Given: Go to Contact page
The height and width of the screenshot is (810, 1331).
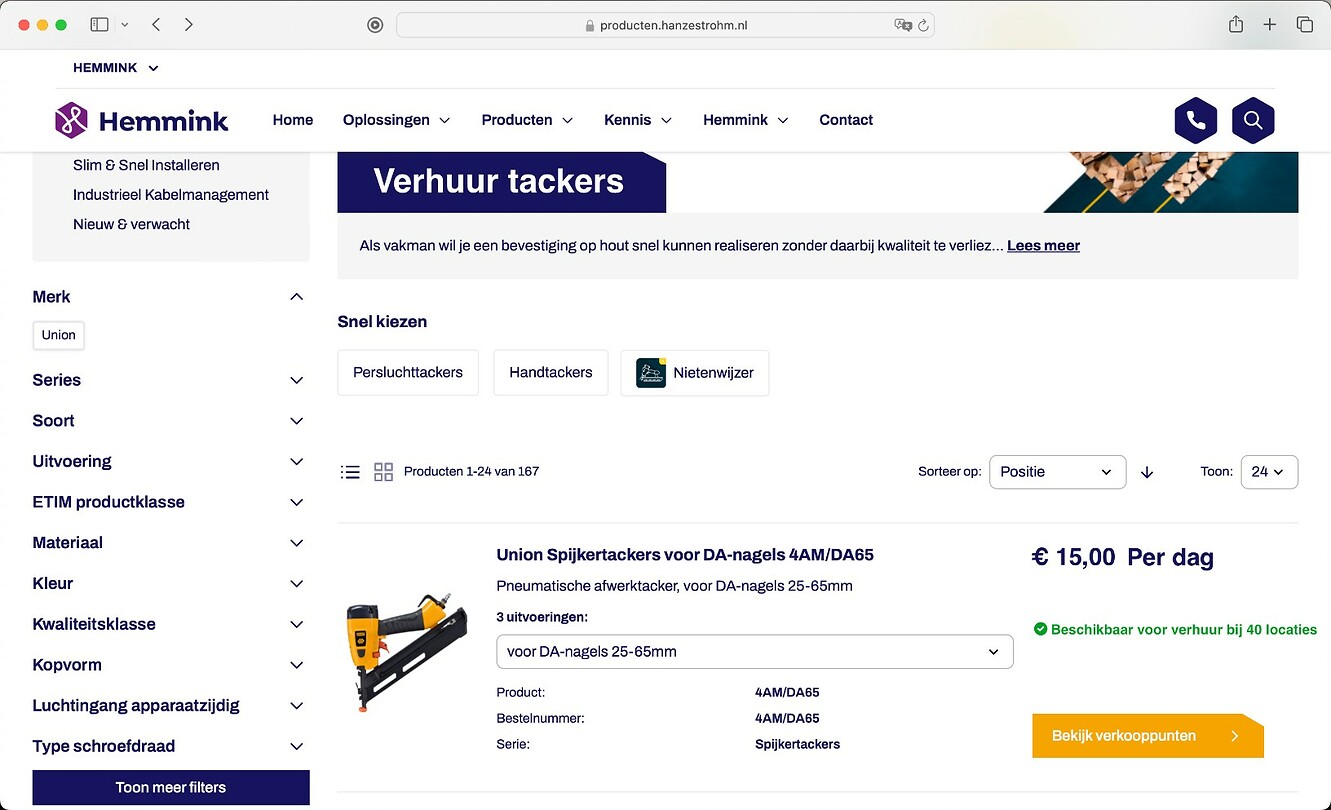Looking at the screenshot, I should tap(846, 120).
